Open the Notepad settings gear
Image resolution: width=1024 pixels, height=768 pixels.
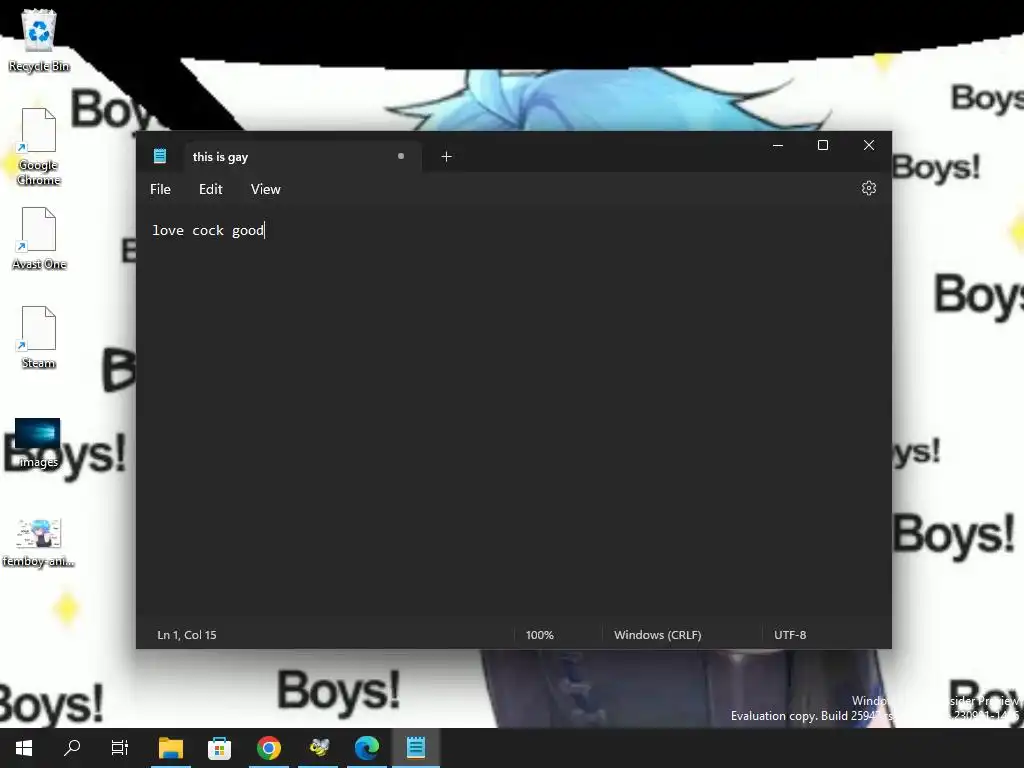(x=869, y=189)
